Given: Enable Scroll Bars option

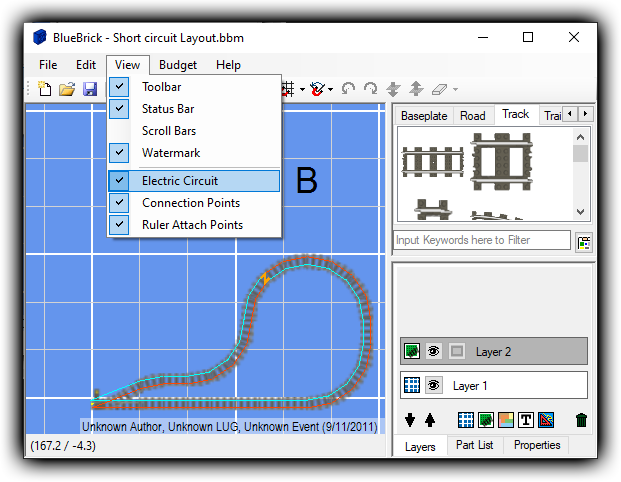Looking at the screenshot, I should coord(194,131).
